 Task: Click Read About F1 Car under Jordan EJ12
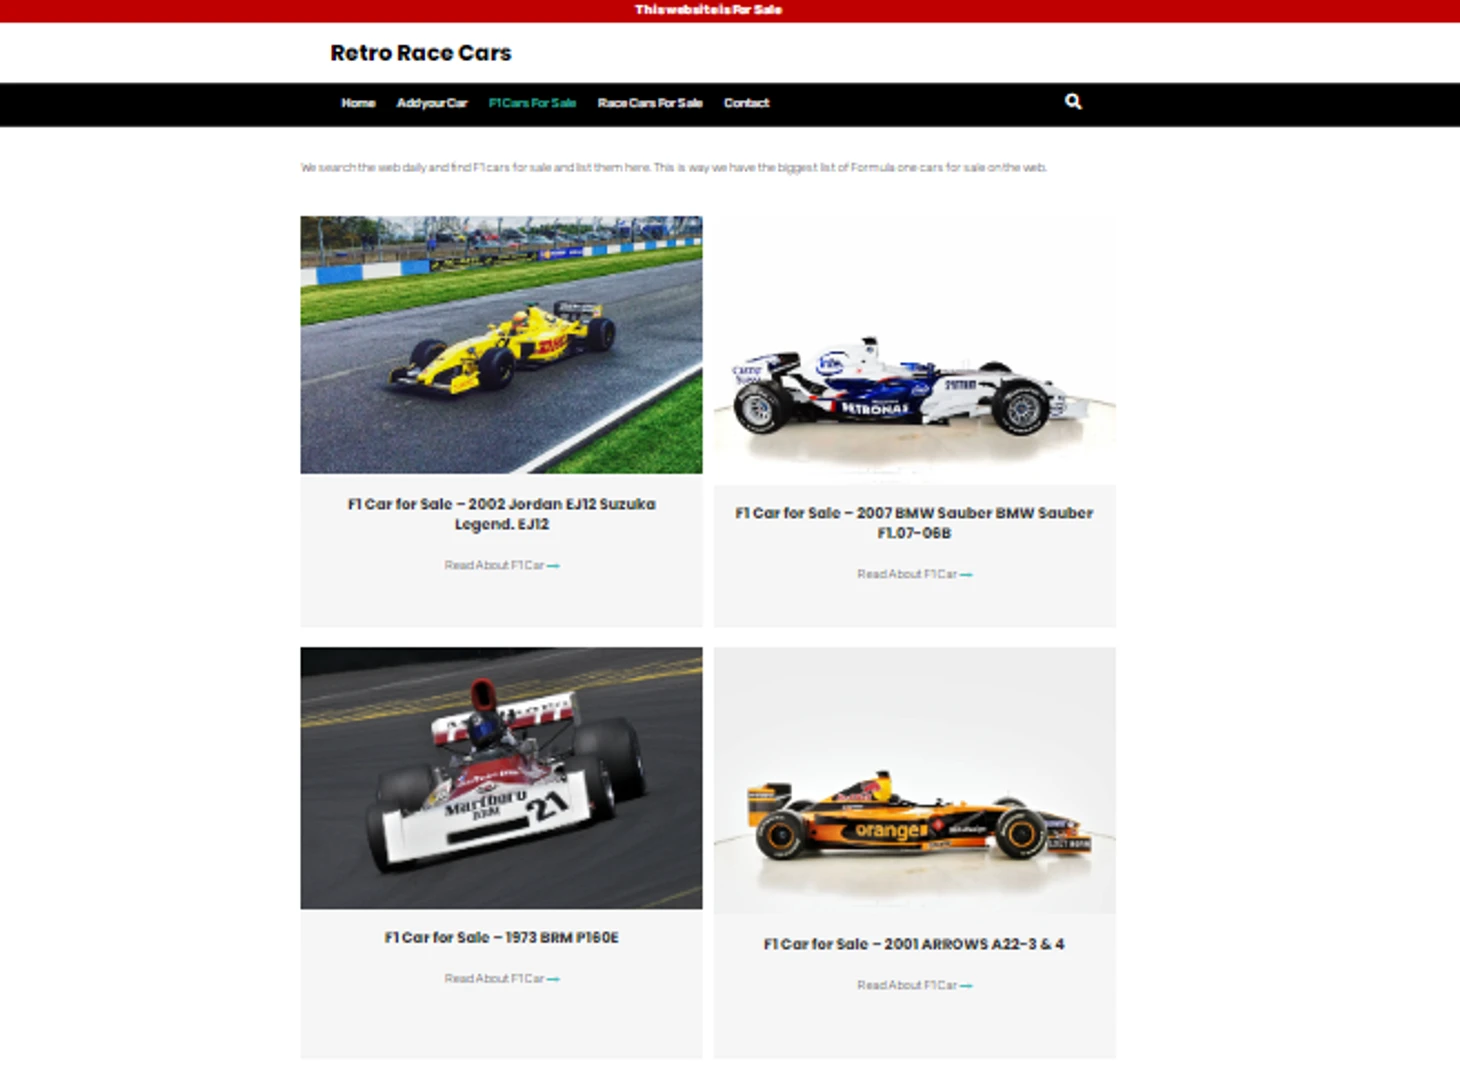[x=501, y=566]
